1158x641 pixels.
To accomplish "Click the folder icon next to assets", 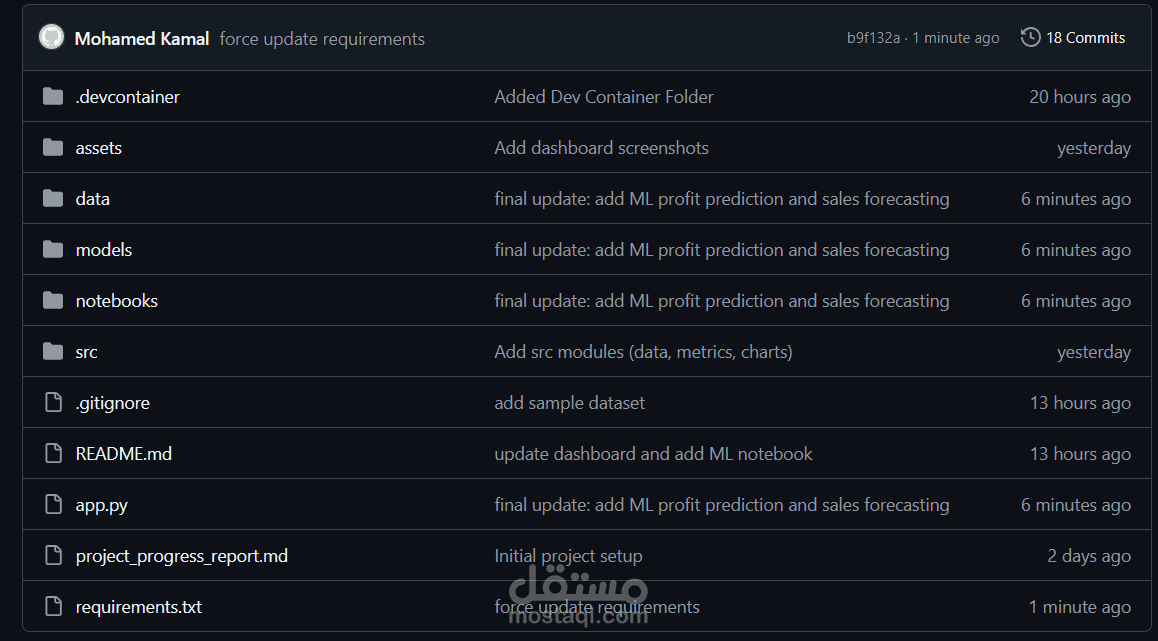I will tap(53, 148).
